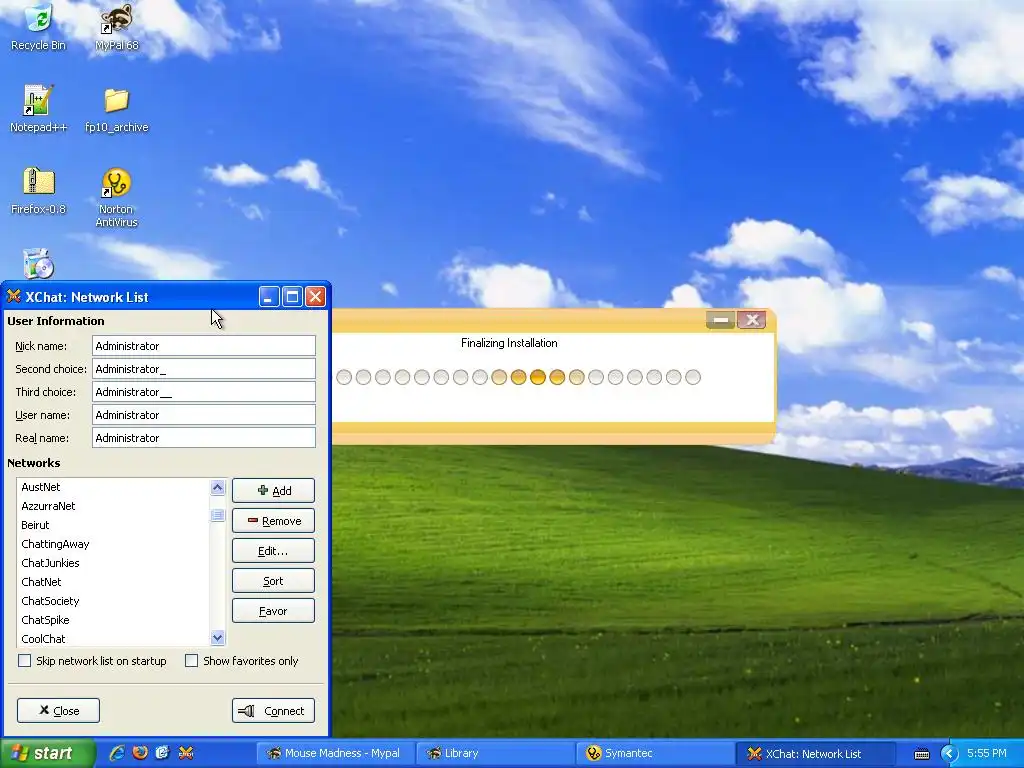Viewport: 1024px width, 768px height.
Task: Switch to Symantec taskbar button
Action: point(654,753)
